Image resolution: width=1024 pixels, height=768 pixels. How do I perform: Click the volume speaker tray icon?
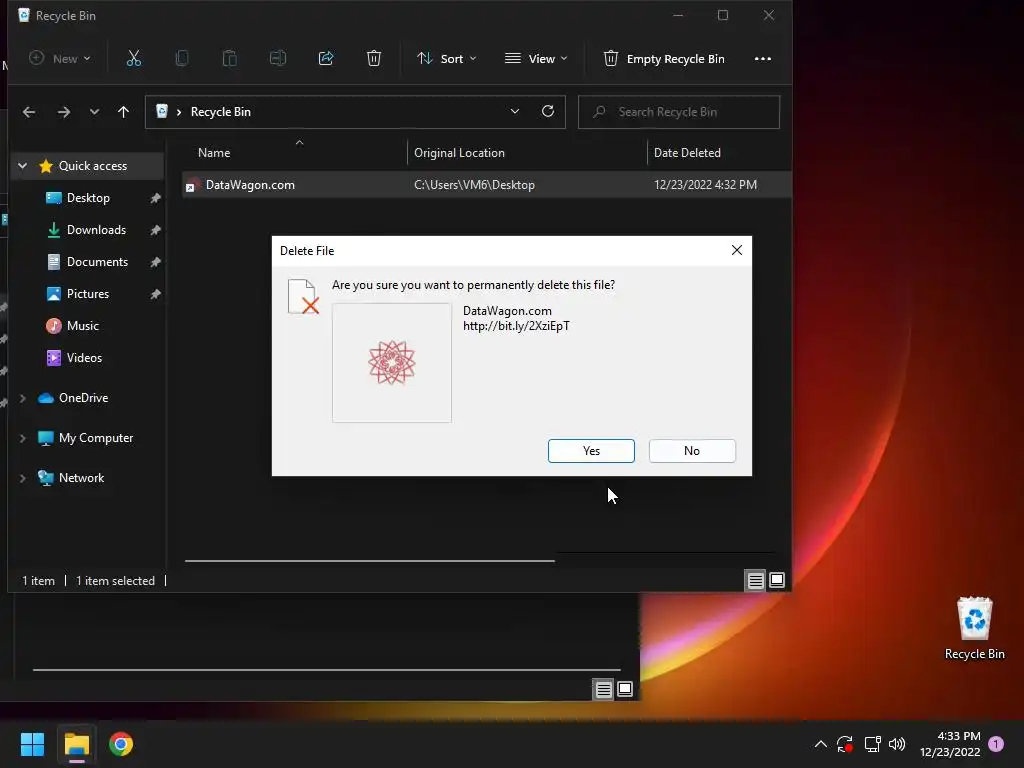point(897,744)
